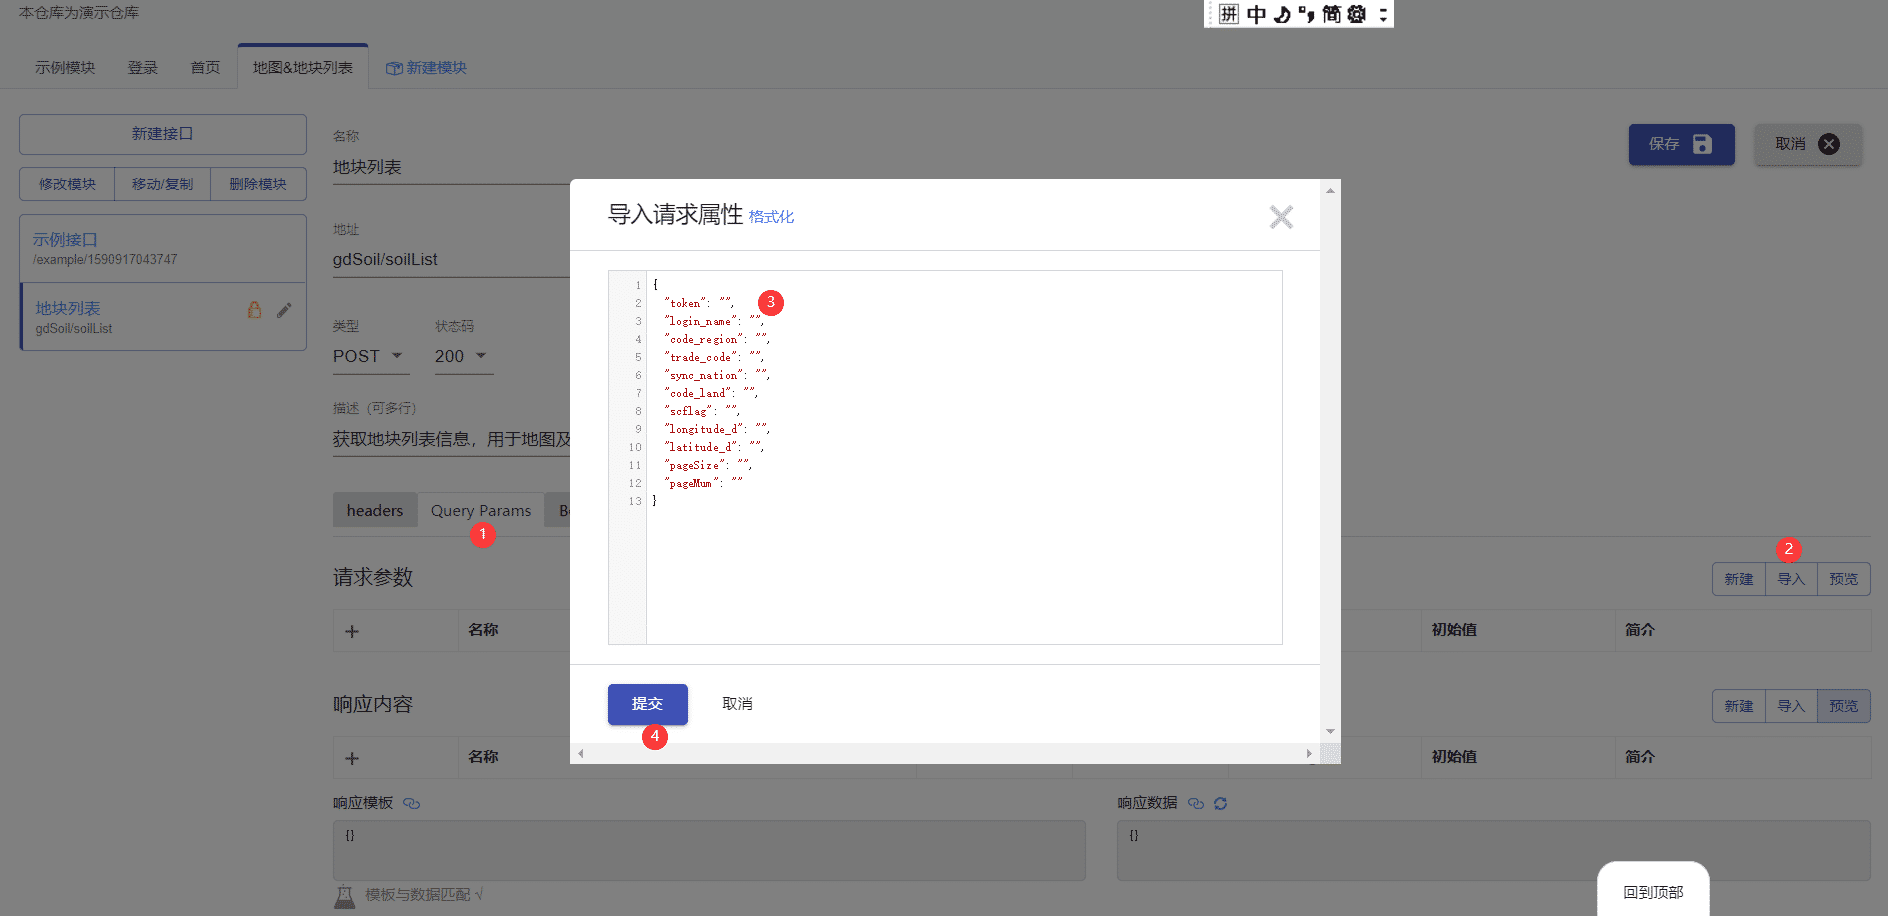
Task: Expand the IME toolbar options arrow
Action: click(x=1383, y=14)
